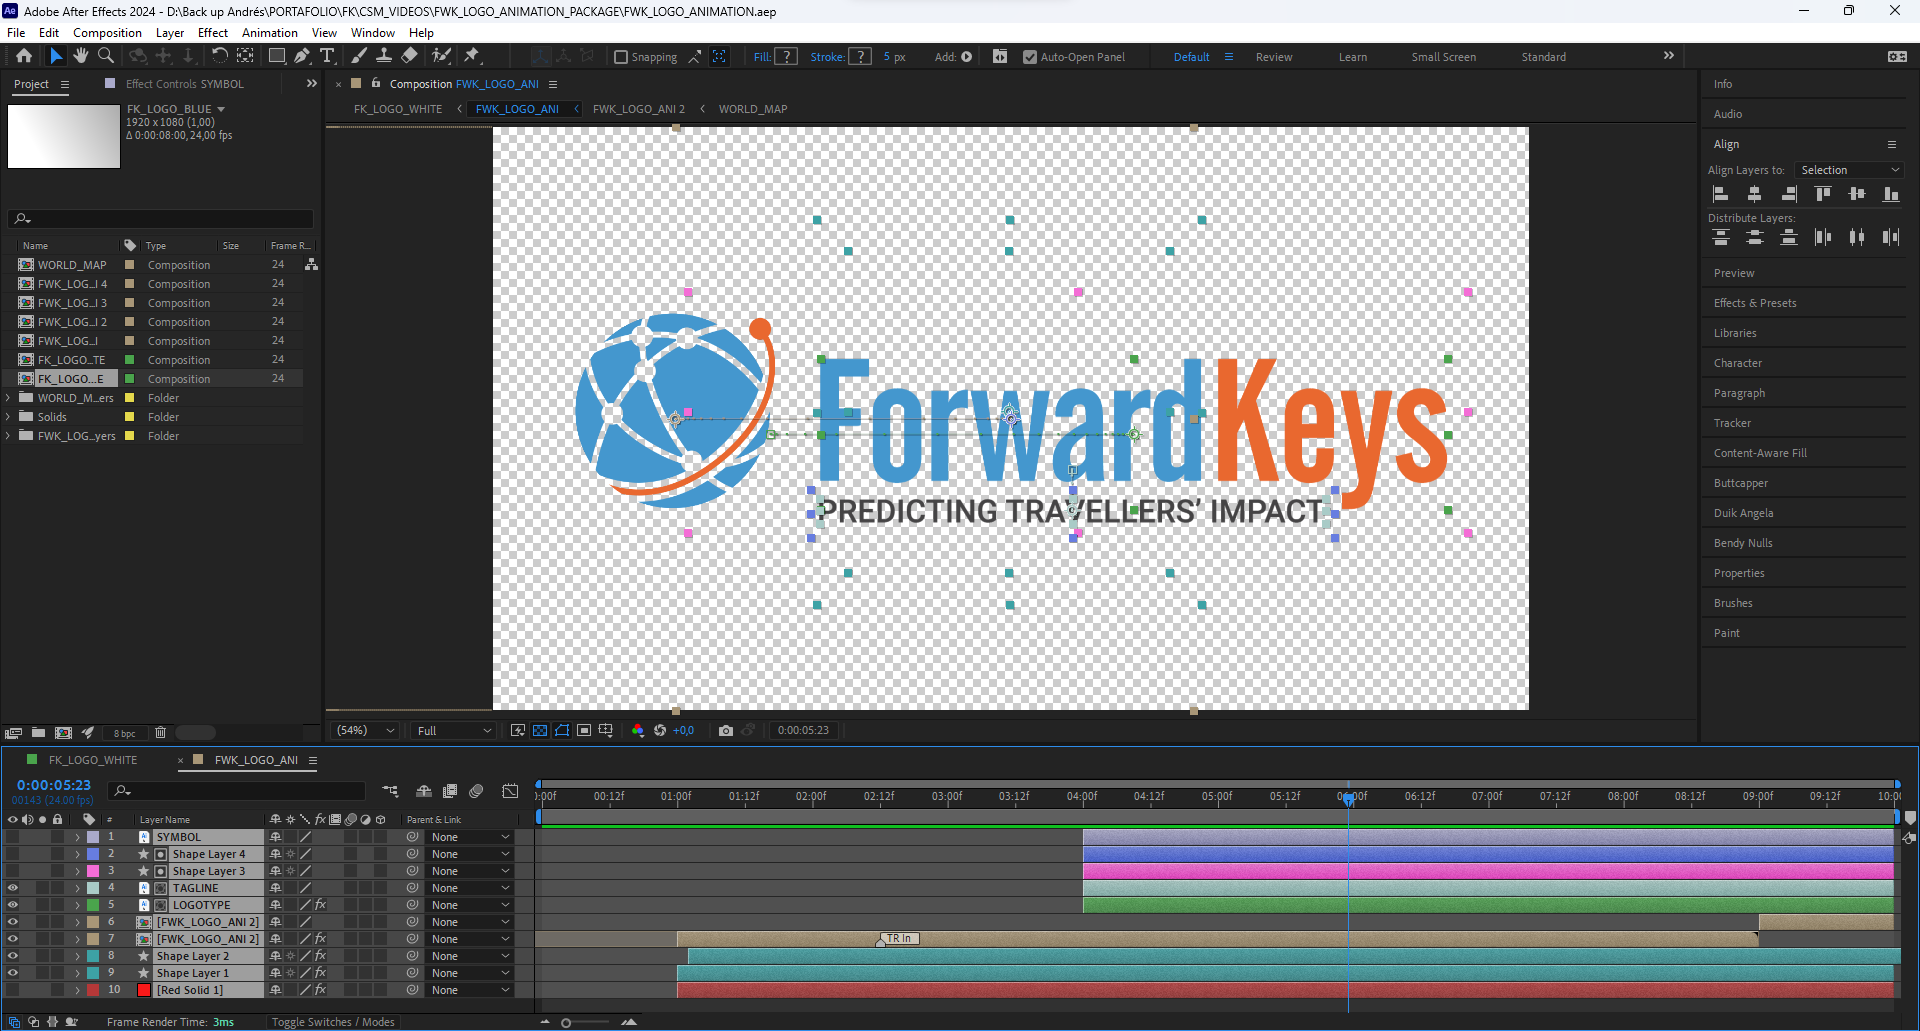
Task: Uncheck Auto-Open Panel checkbox
Action: click(x=1030, y=57)
